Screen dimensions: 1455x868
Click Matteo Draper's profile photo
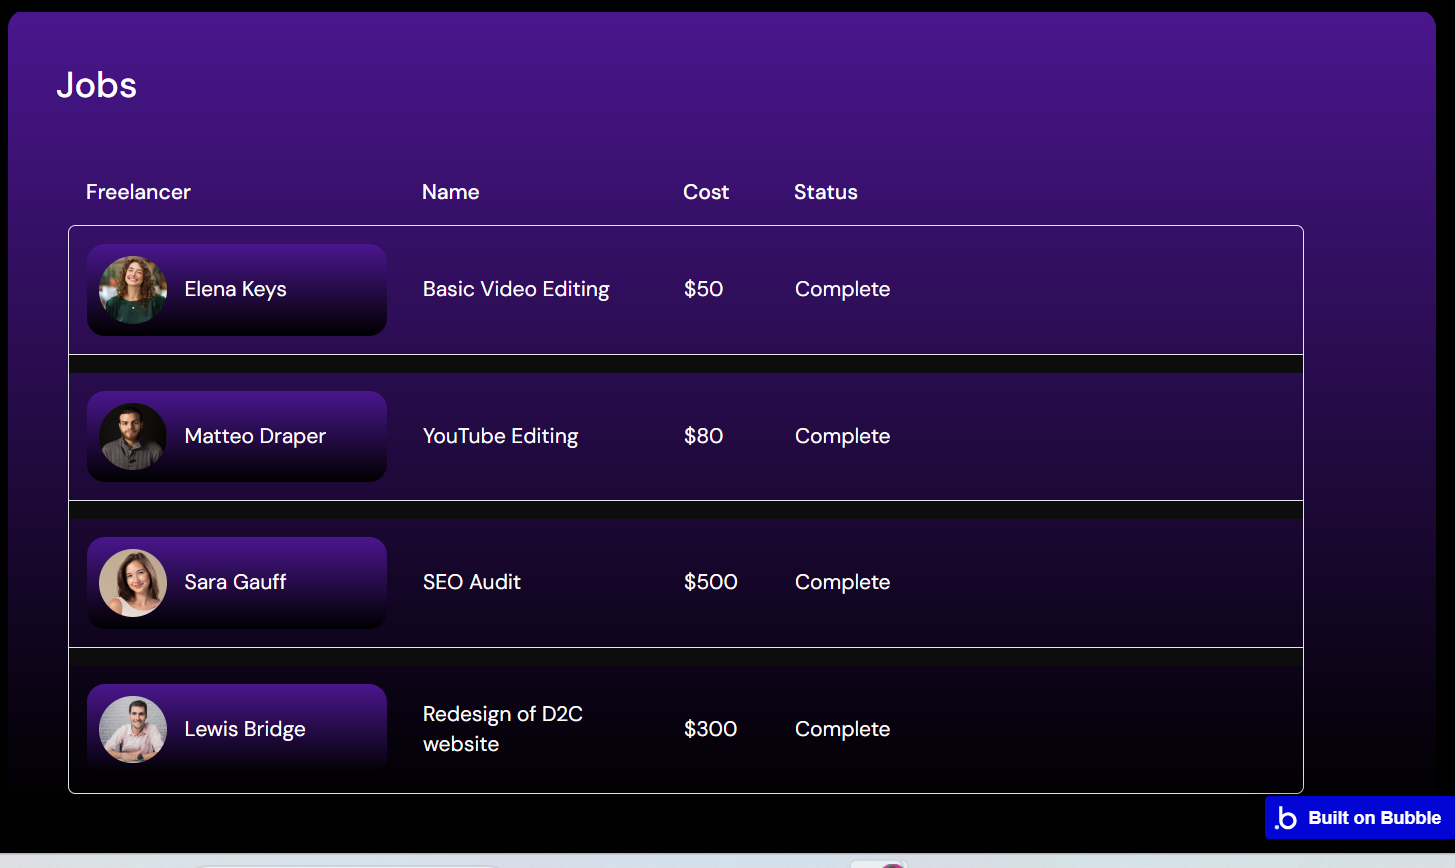point(133,437)
